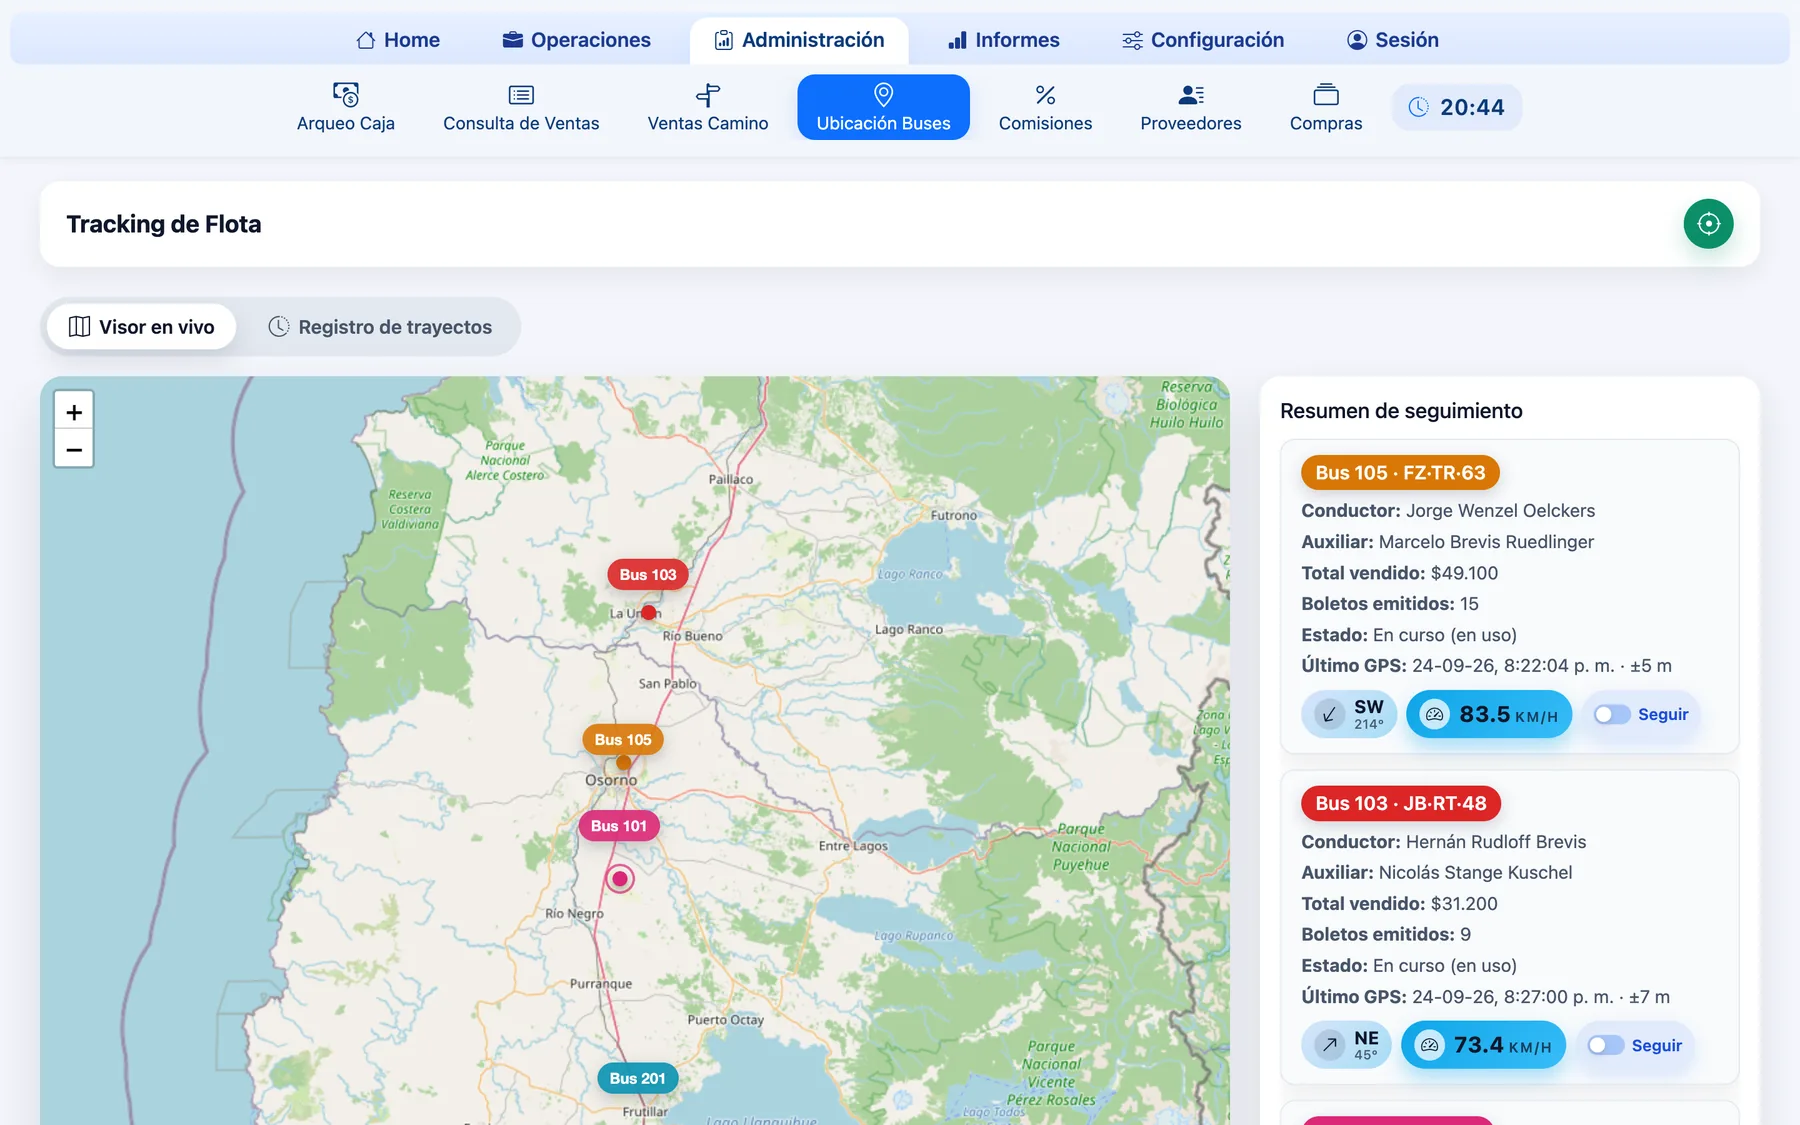Click the Bus 105 orange map dot
1800x1125 pixels.
pos(624,762)
